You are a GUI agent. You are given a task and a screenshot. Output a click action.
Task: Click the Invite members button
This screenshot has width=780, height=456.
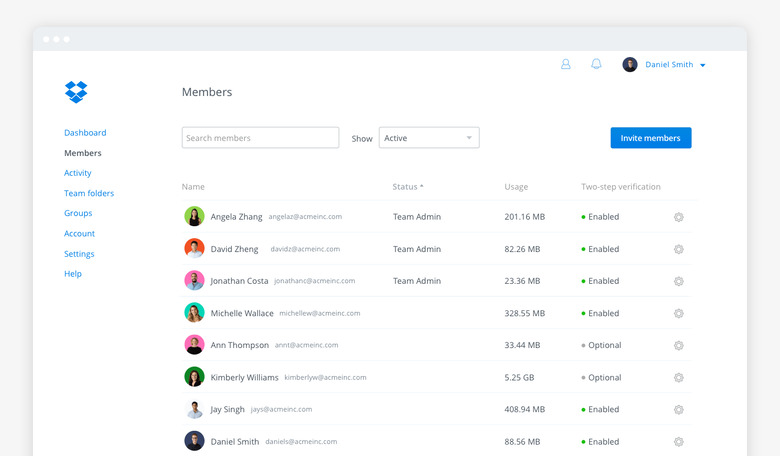coord(651,138)
